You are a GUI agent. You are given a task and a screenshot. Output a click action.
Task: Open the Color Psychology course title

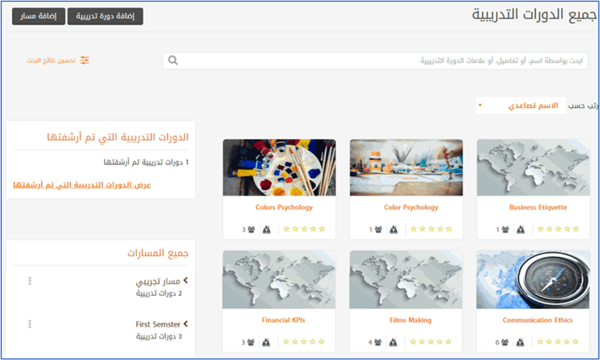coord(411,207)
